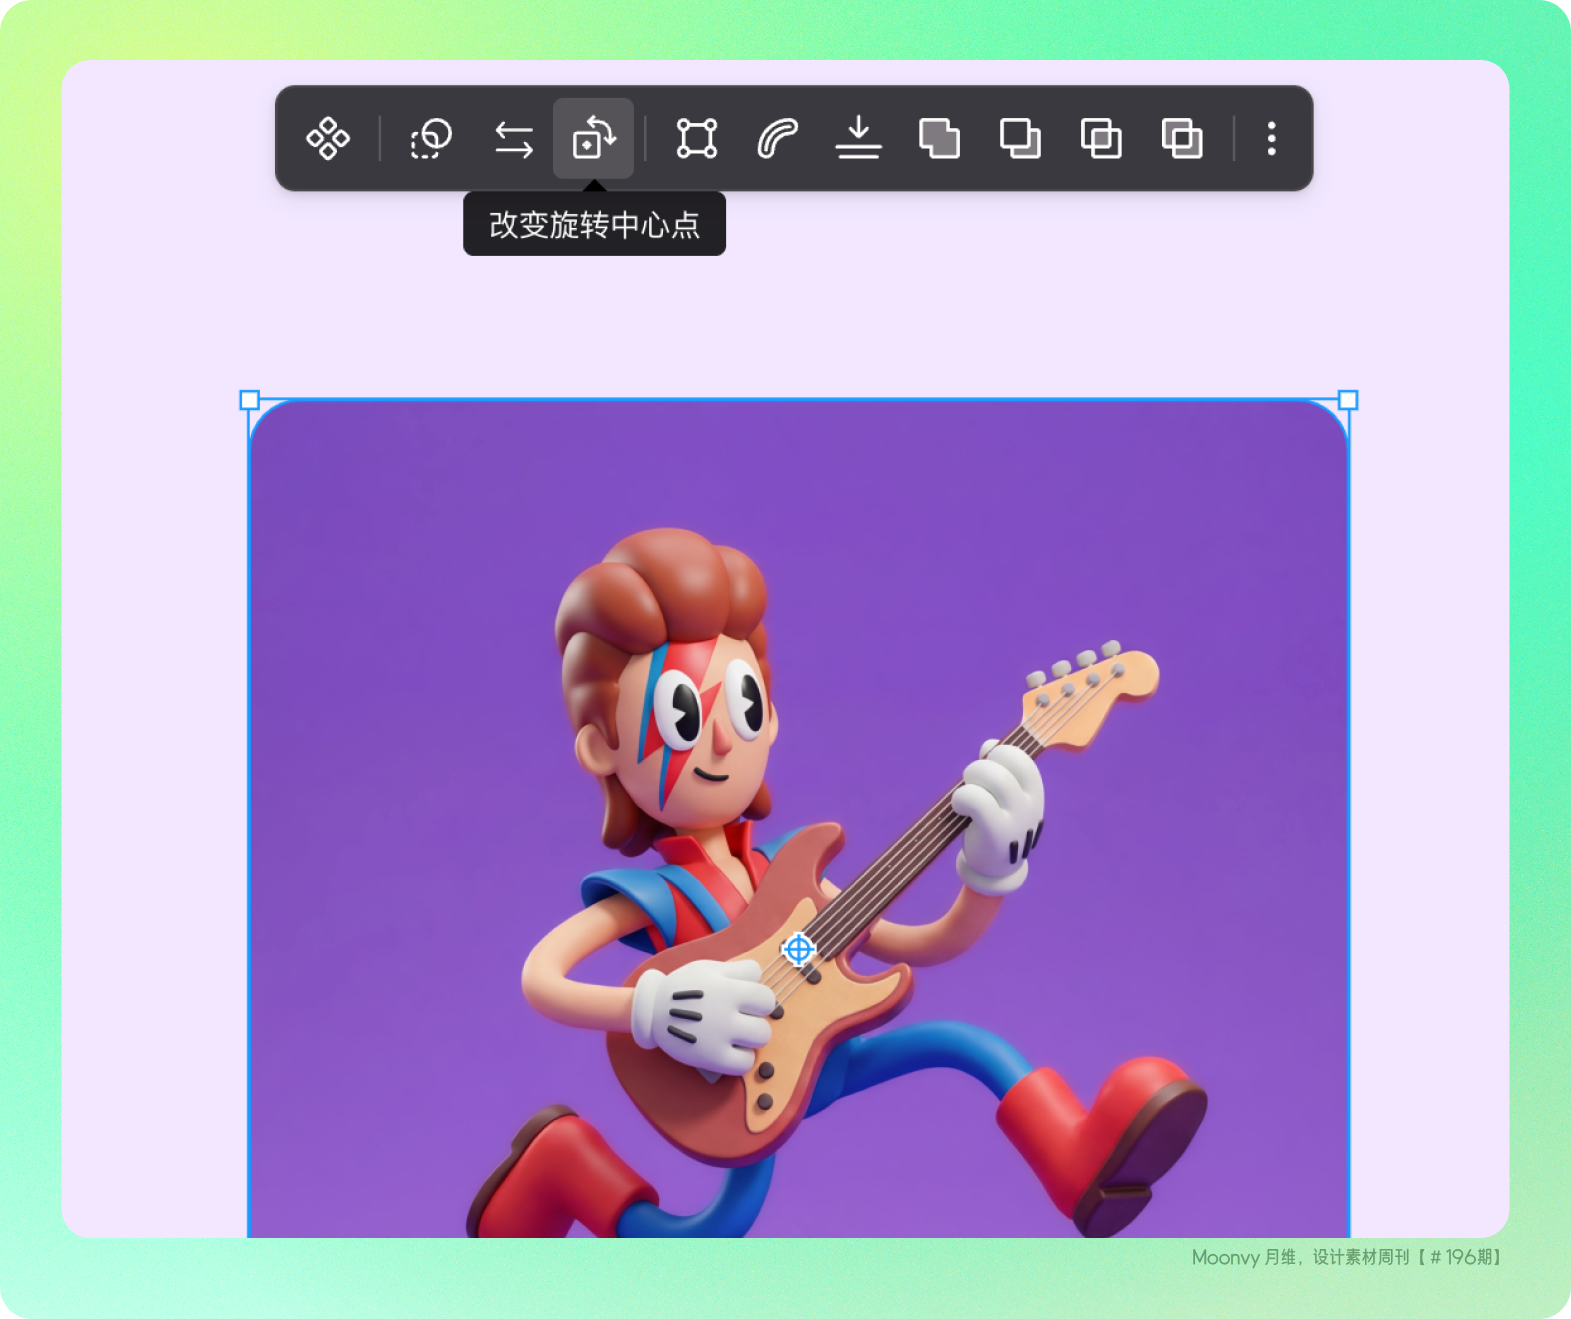Click the blue rotation center crosshair

(x=798, y=949)
